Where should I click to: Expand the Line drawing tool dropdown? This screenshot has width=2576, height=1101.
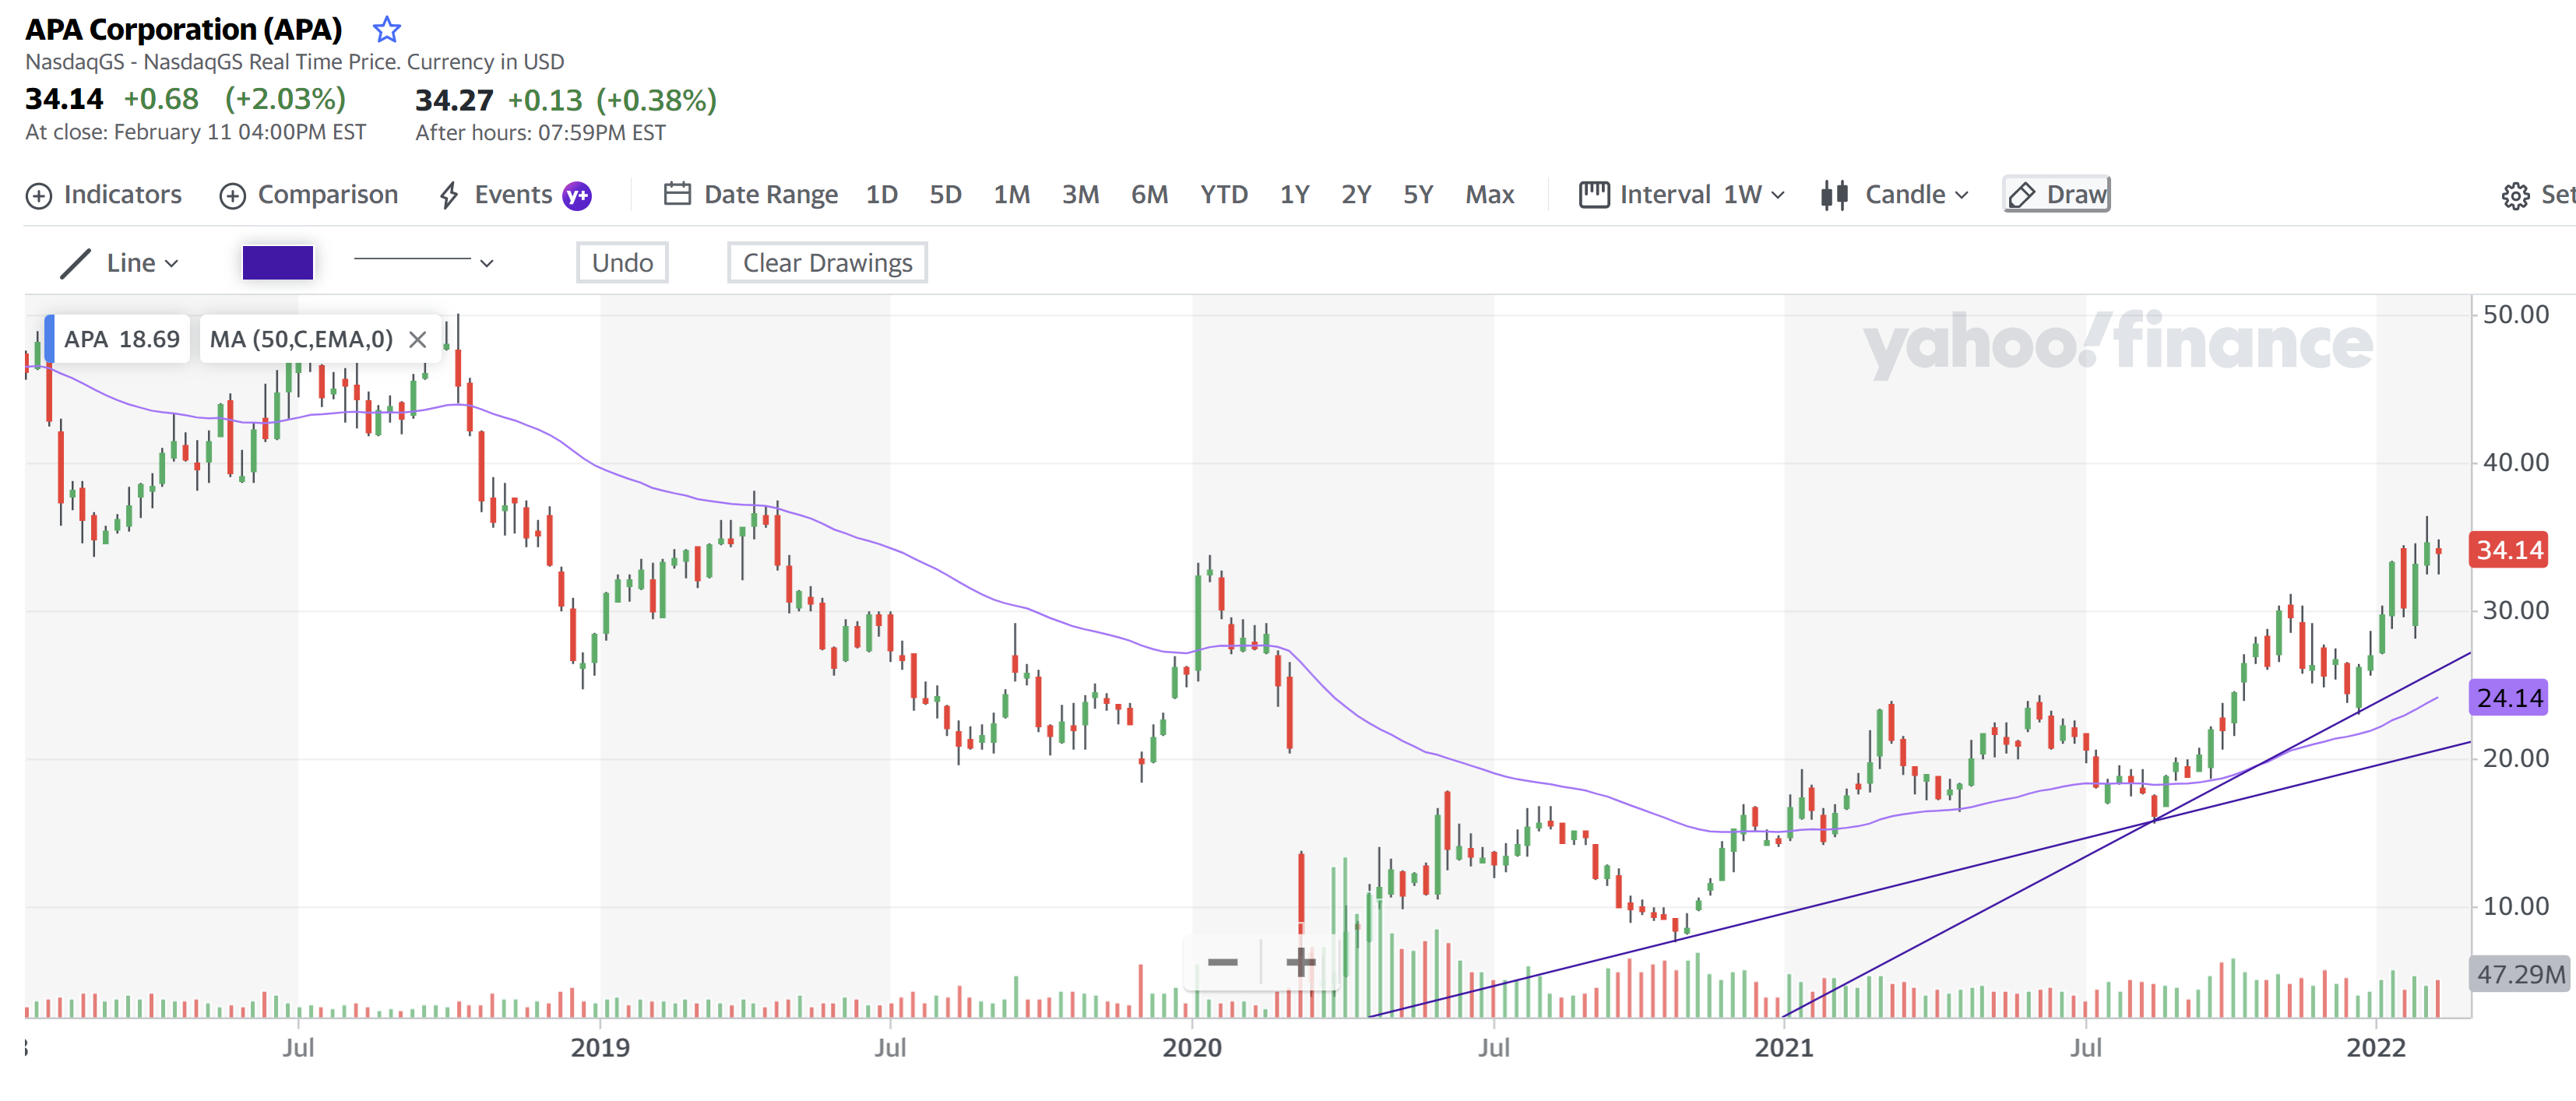120,263
